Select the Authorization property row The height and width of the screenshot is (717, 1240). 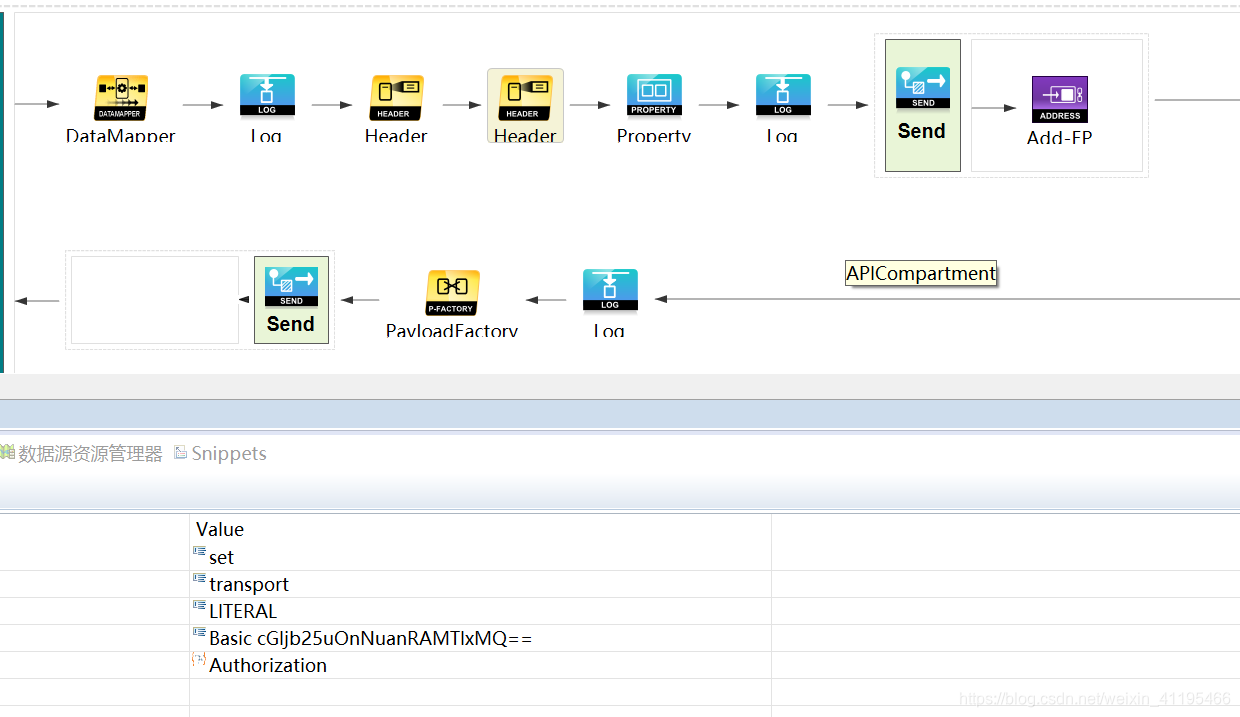(x=267, y=665)
